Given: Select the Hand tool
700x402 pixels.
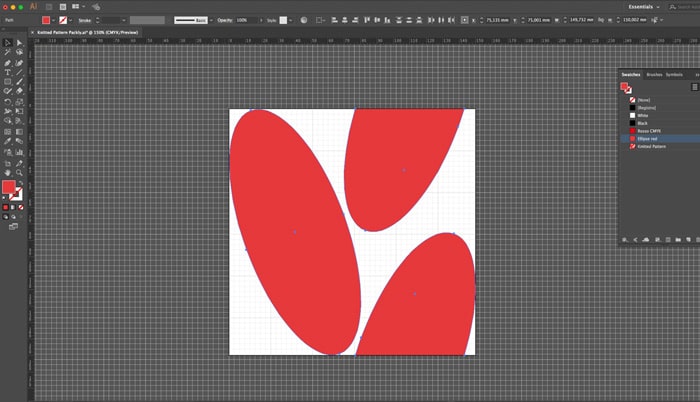Looking at the screenshot, I should (8, 173).
